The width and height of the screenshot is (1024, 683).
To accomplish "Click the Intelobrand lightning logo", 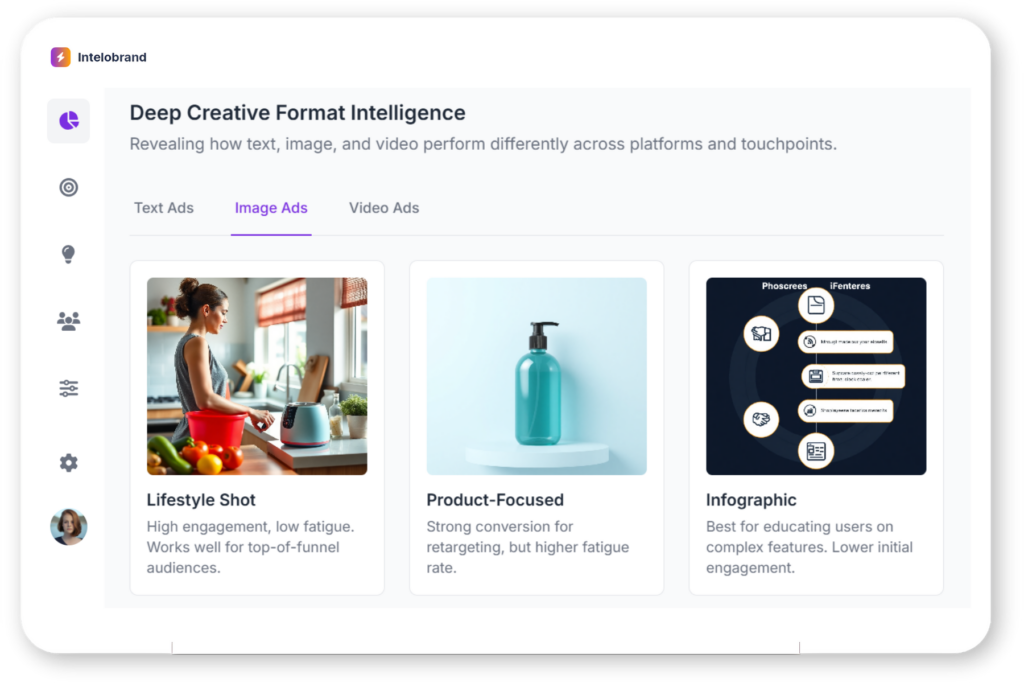I will coord(61,57).
